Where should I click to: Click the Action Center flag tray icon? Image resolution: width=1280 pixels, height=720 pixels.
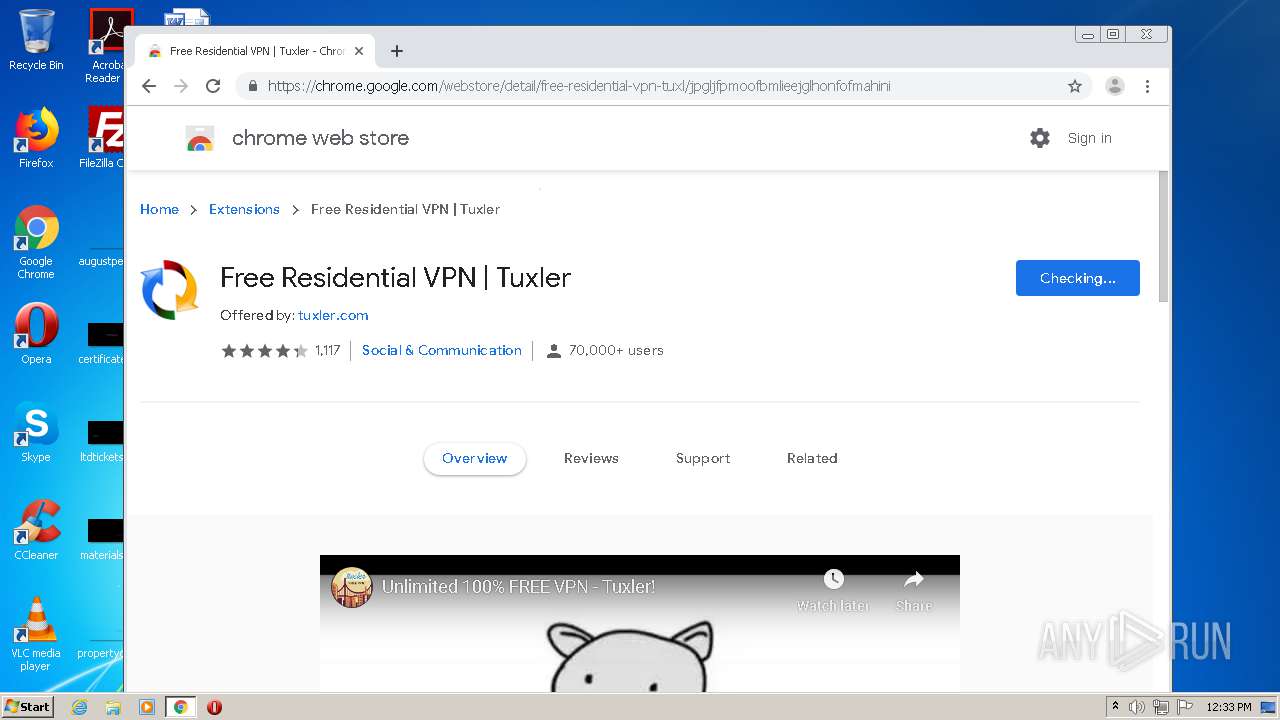(x=1184, y=707)
